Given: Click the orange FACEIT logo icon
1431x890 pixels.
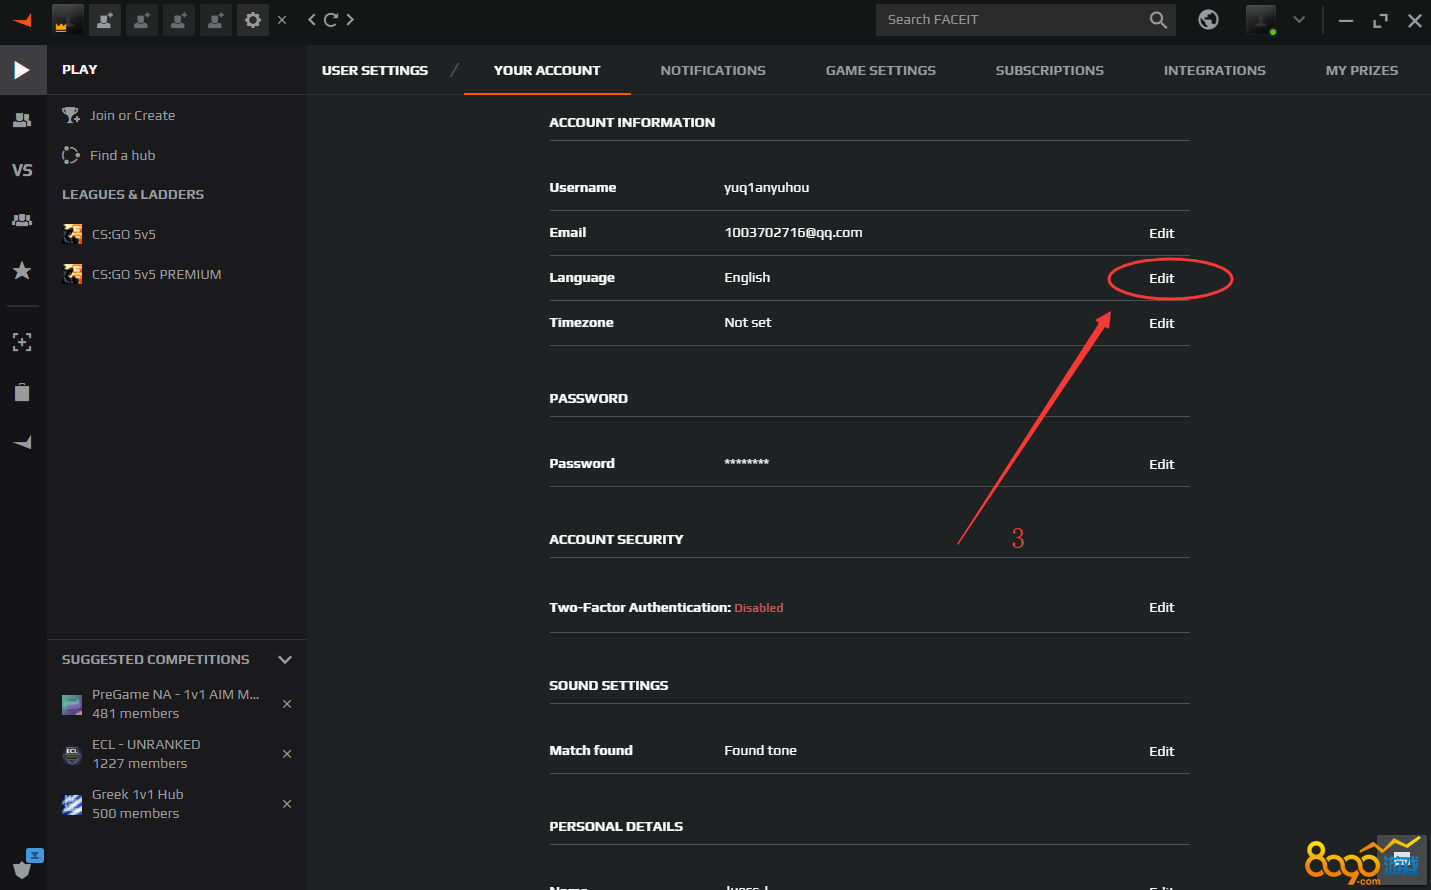Looking at the screenshot, I should click(22, 20).
